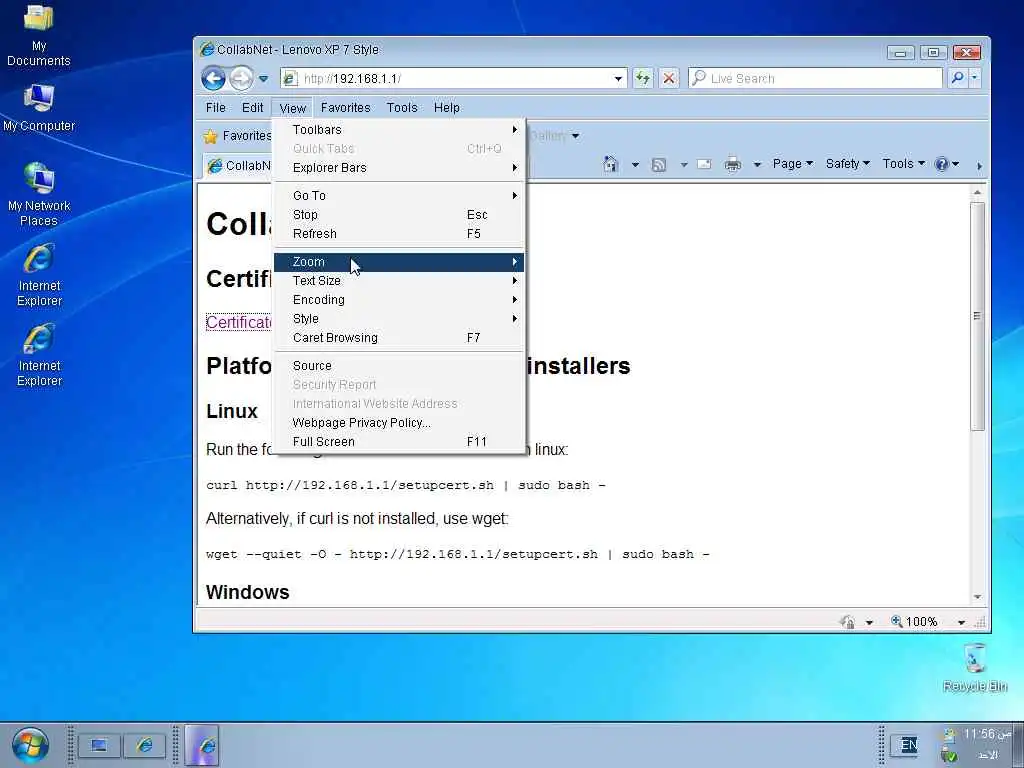This screenshot has height=768, width=1024.
Task: Click the active IE taskbar button
Action: pos(202,745)
